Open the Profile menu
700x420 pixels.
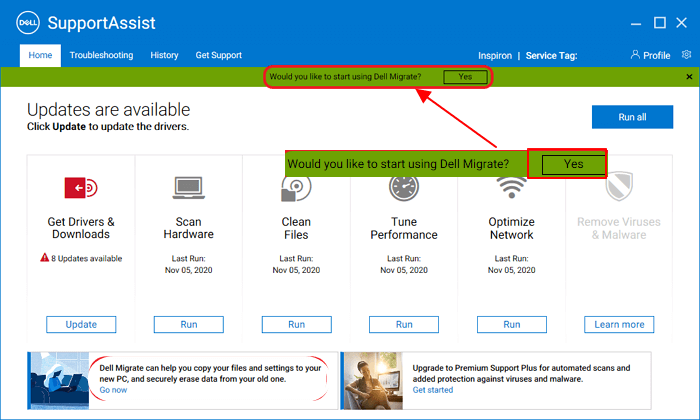coord(650,55)
